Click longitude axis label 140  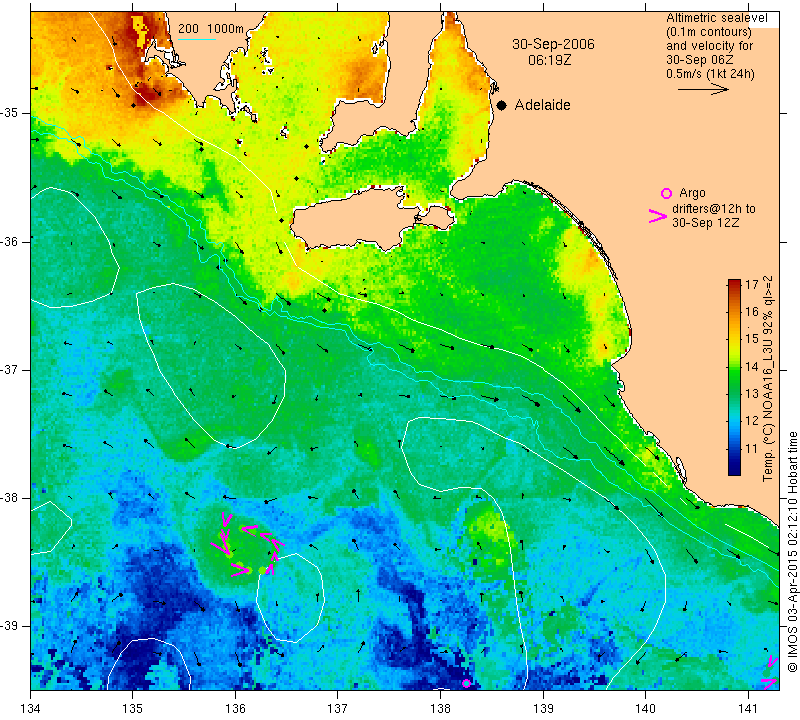646,708
